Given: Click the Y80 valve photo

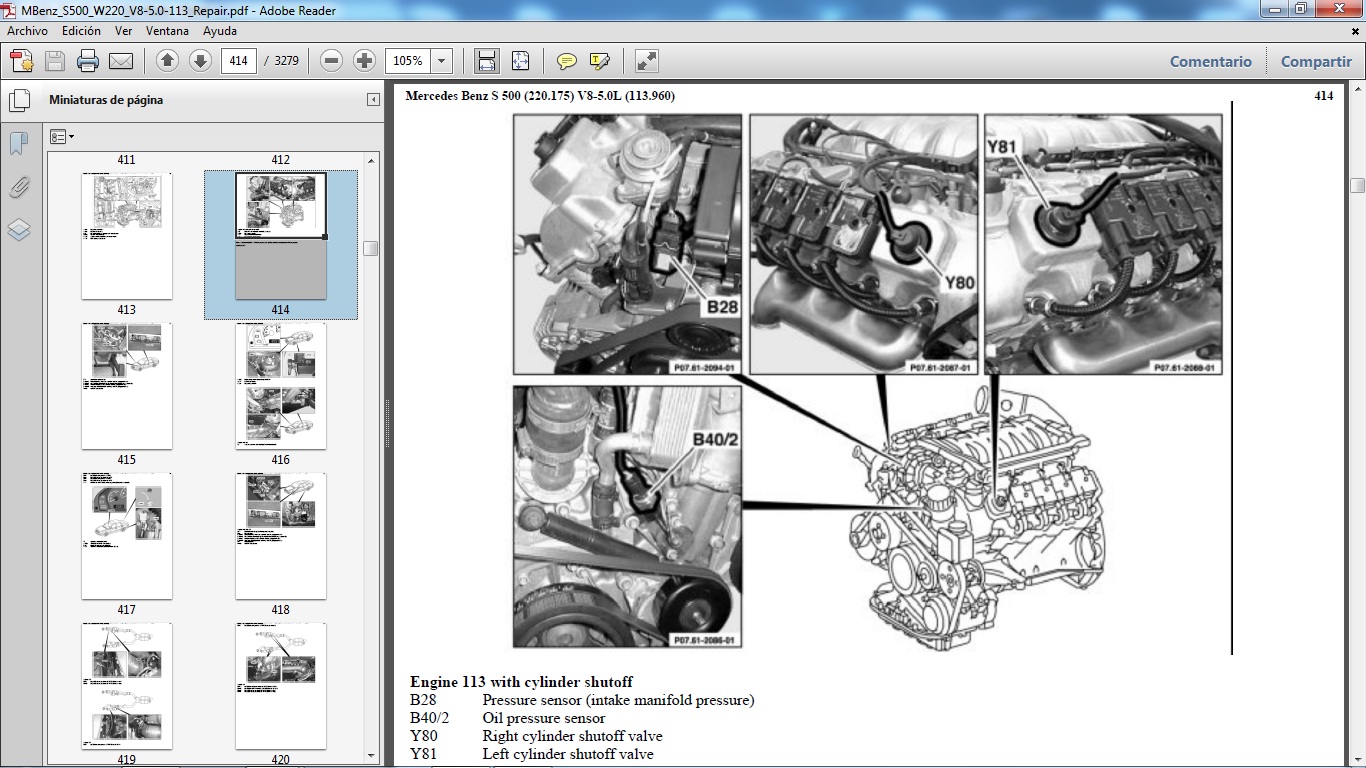Looking at the screenshot, I should [864, 244].
